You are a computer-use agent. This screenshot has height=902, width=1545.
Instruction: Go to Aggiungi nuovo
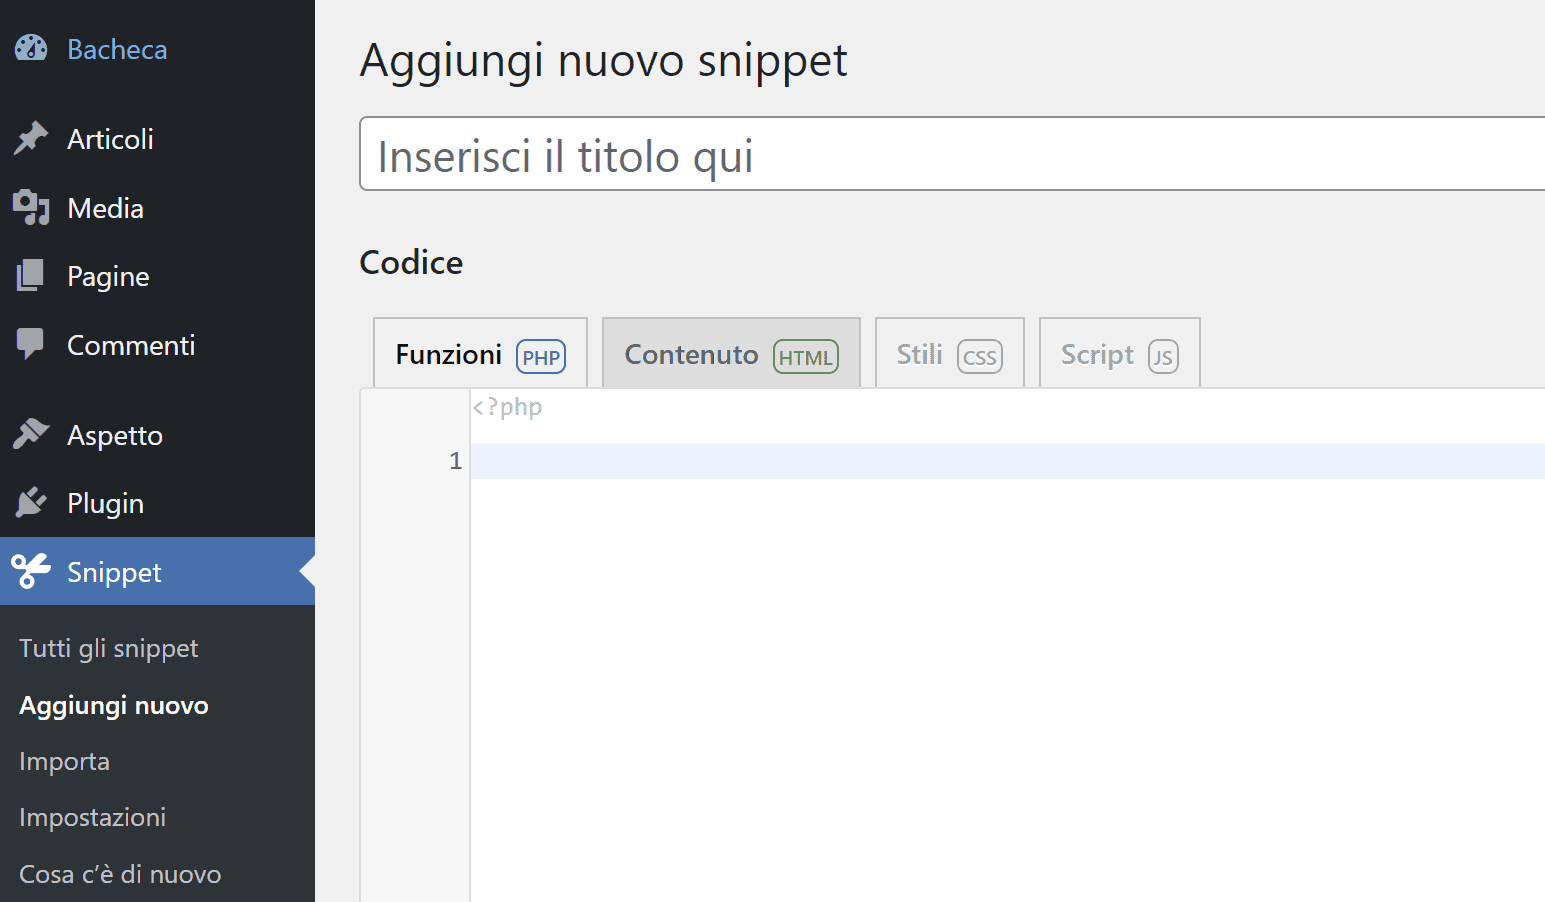tap(113, 705)
